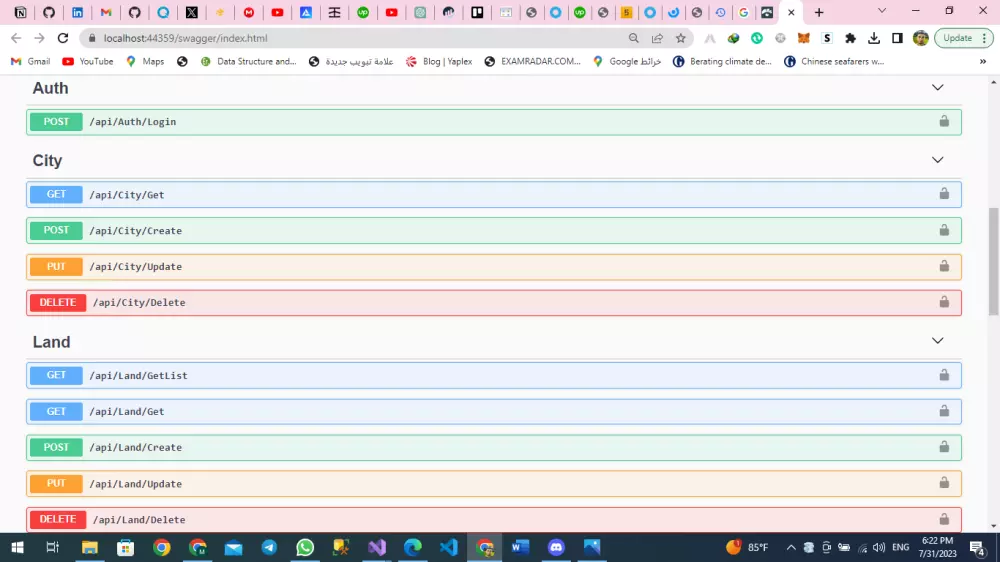Viewport: 1000px width, 562px height.
Task: Click lock icon on POST /api/Land/Create
Action: click(944, 447)
